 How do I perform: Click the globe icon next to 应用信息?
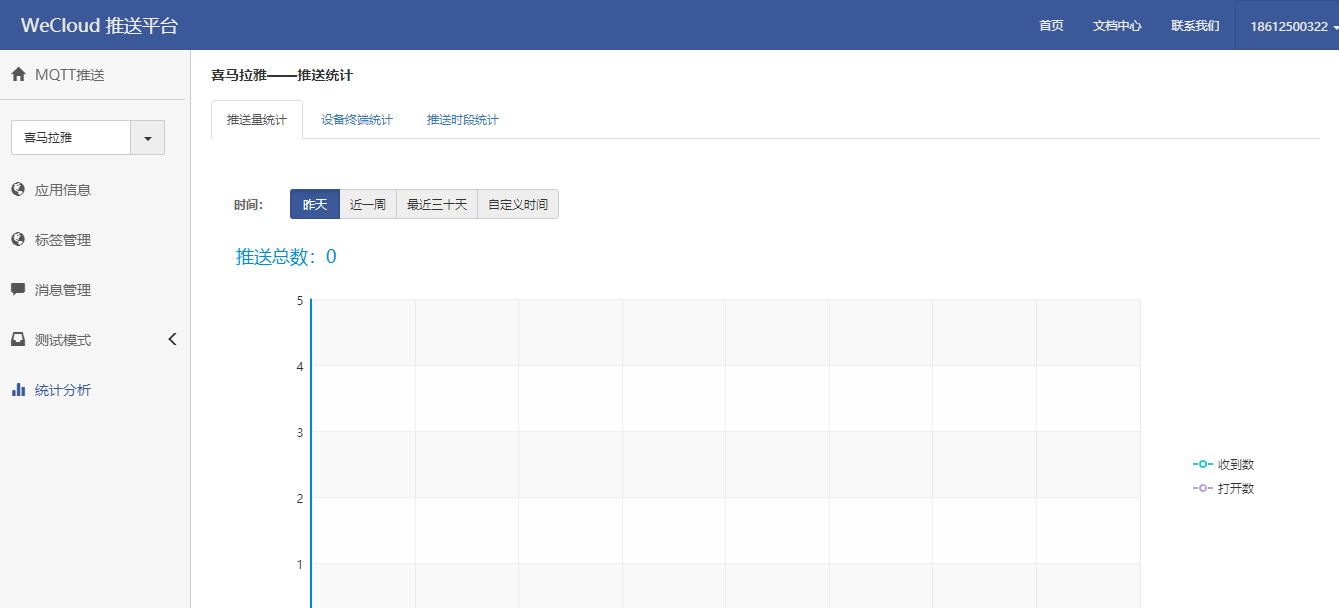pos(18,189)
